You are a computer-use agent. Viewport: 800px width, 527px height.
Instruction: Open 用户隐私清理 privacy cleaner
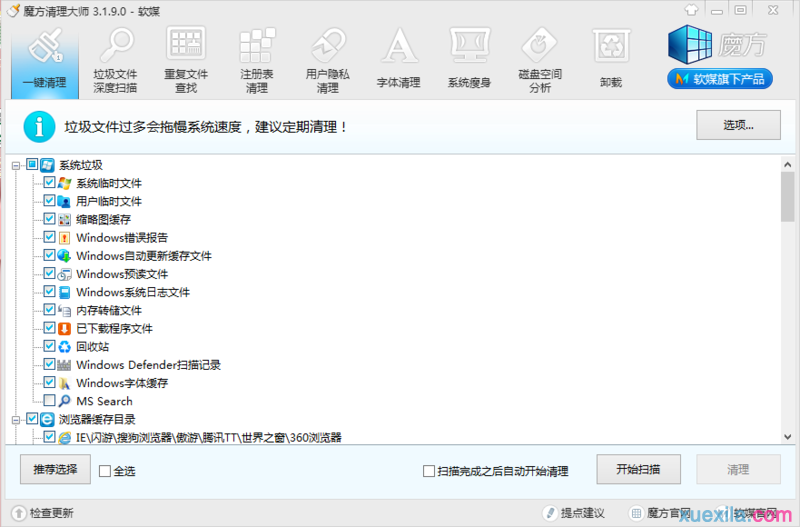(x=328, y=60)
